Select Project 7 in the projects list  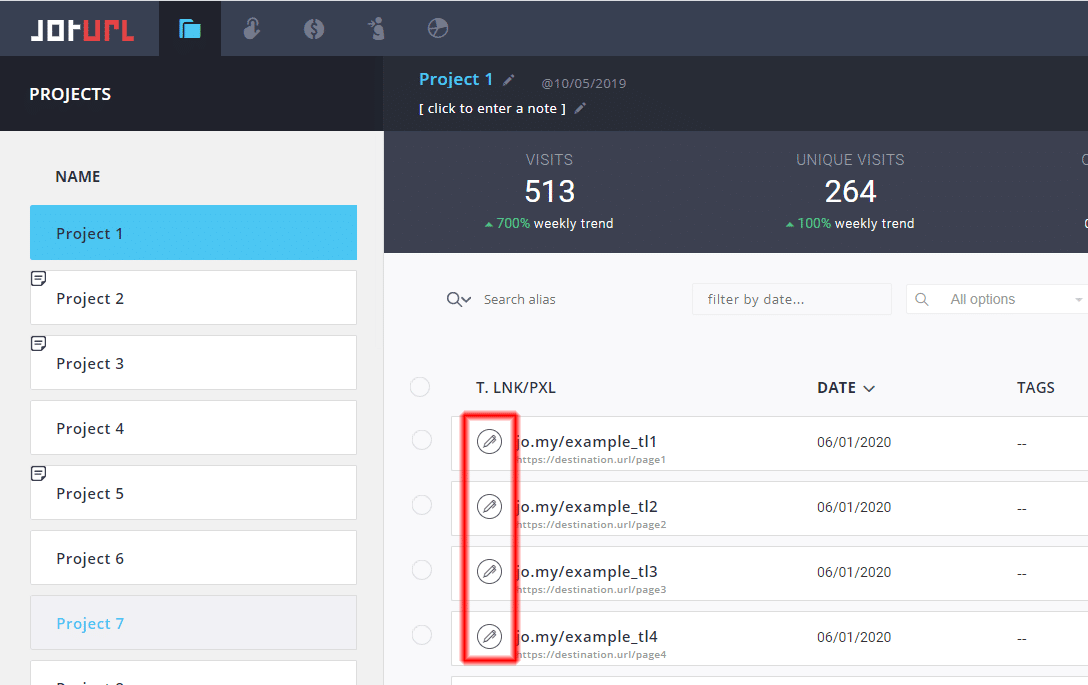(193, 623)
